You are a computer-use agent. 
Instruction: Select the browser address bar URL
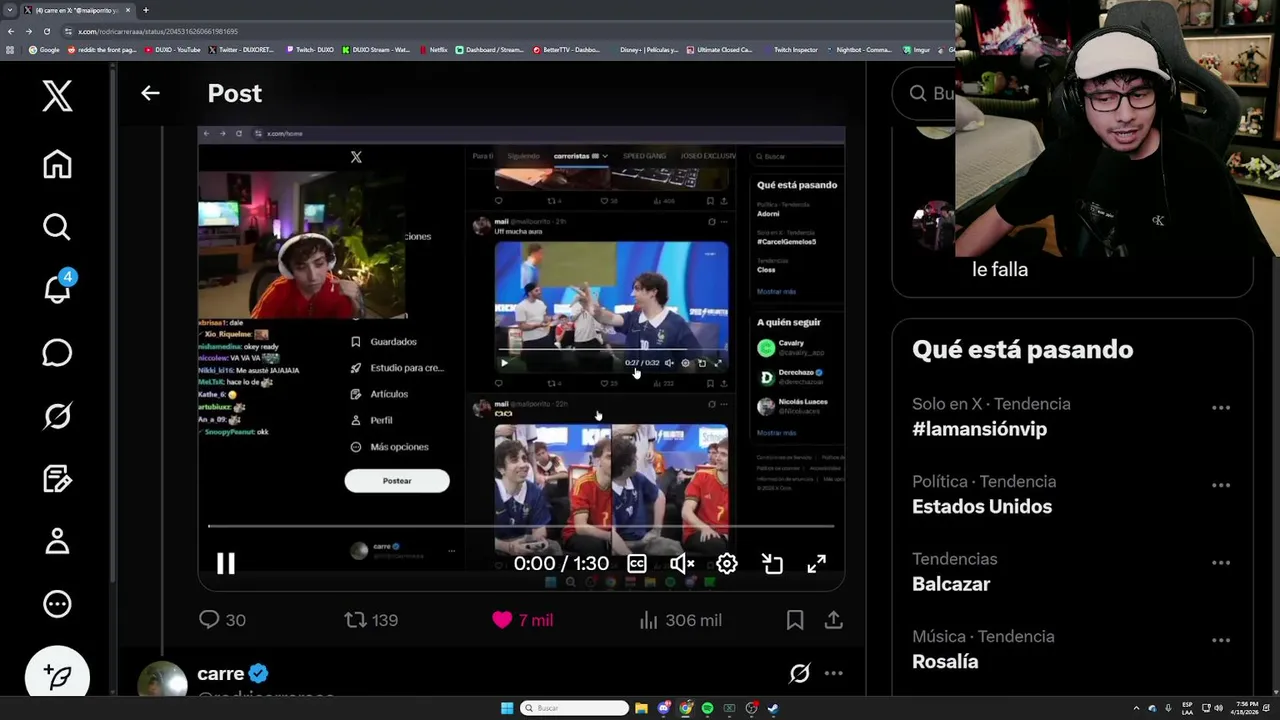[160, 31]
